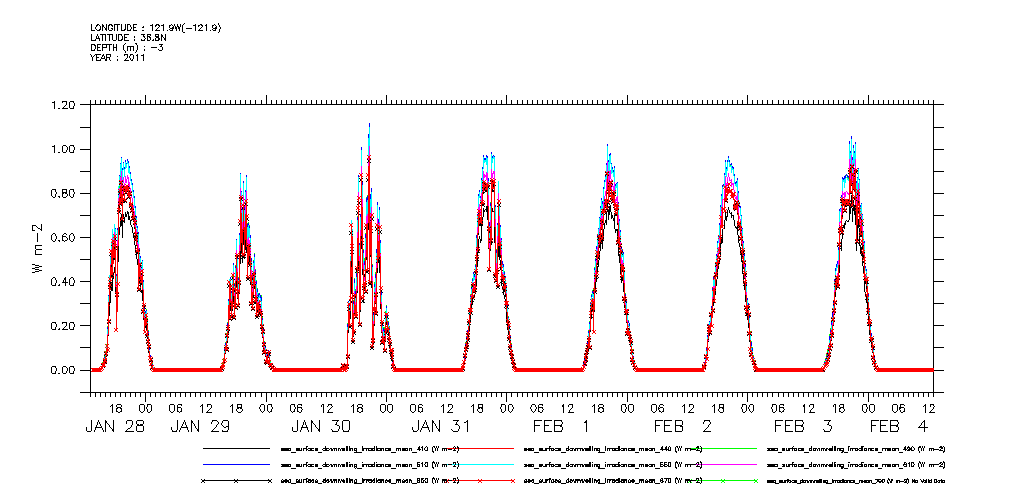Click the 0.80 y-axis label
Image resolution: width=1009 pixels, height=504 pixels.
tap(63, 194)
